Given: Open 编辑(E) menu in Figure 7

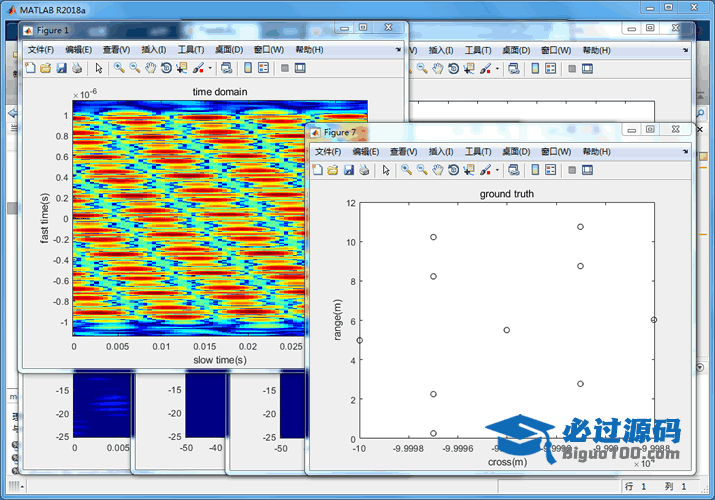Looking at the screenshot, I should coord(366,151).
